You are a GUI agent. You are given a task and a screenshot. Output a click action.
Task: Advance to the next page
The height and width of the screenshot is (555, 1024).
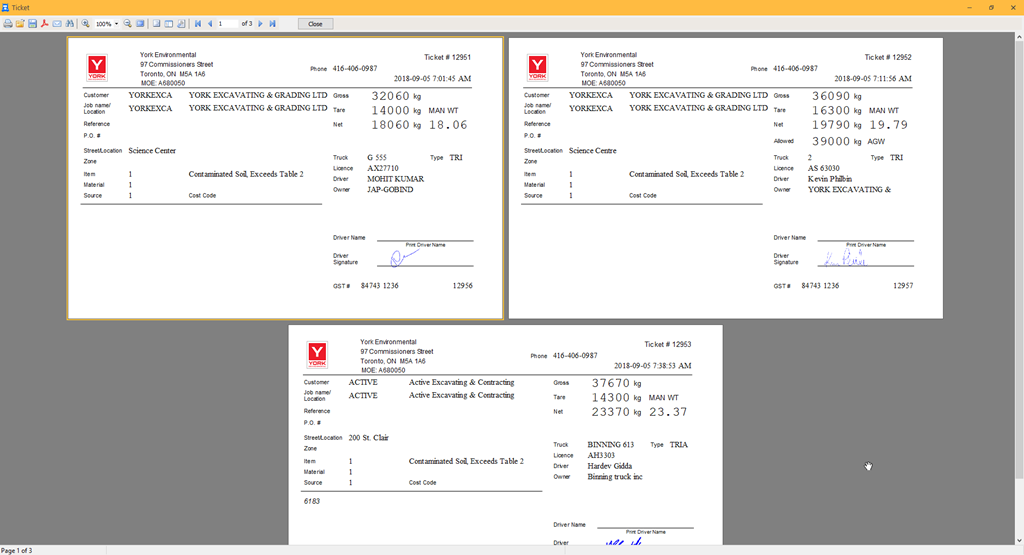point(261,23)
